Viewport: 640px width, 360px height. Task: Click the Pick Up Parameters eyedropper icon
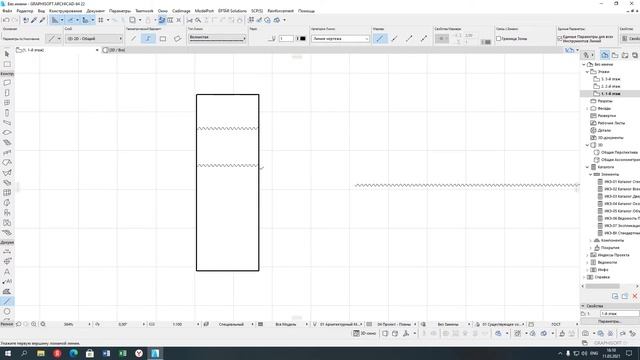[x=34, y=20]
